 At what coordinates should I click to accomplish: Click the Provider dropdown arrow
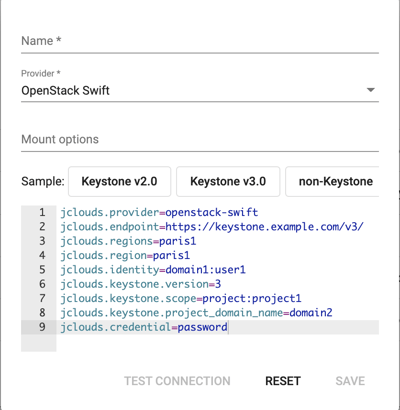[x=371, y=90]
